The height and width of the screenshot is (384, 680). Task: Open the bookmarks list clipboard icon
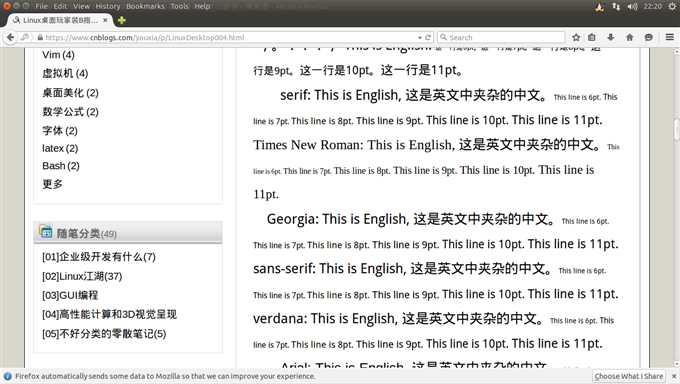tap(592, 37)
